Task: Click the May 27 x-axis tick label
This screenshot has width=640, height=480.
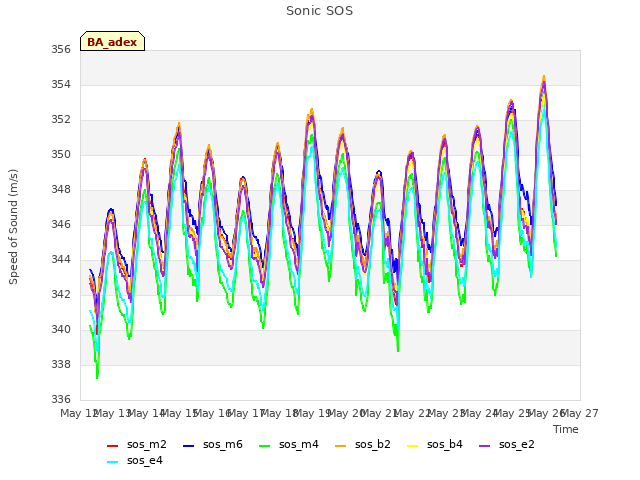Action: (x=580, y=413)
